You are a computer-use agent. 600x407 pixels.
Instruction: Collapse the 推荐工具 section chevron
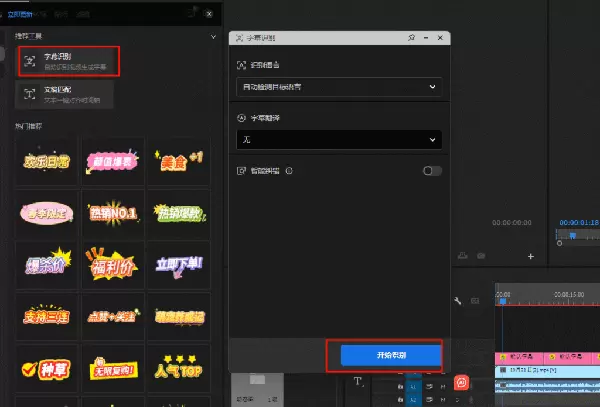pyautogui.click(x=214, y=36)
